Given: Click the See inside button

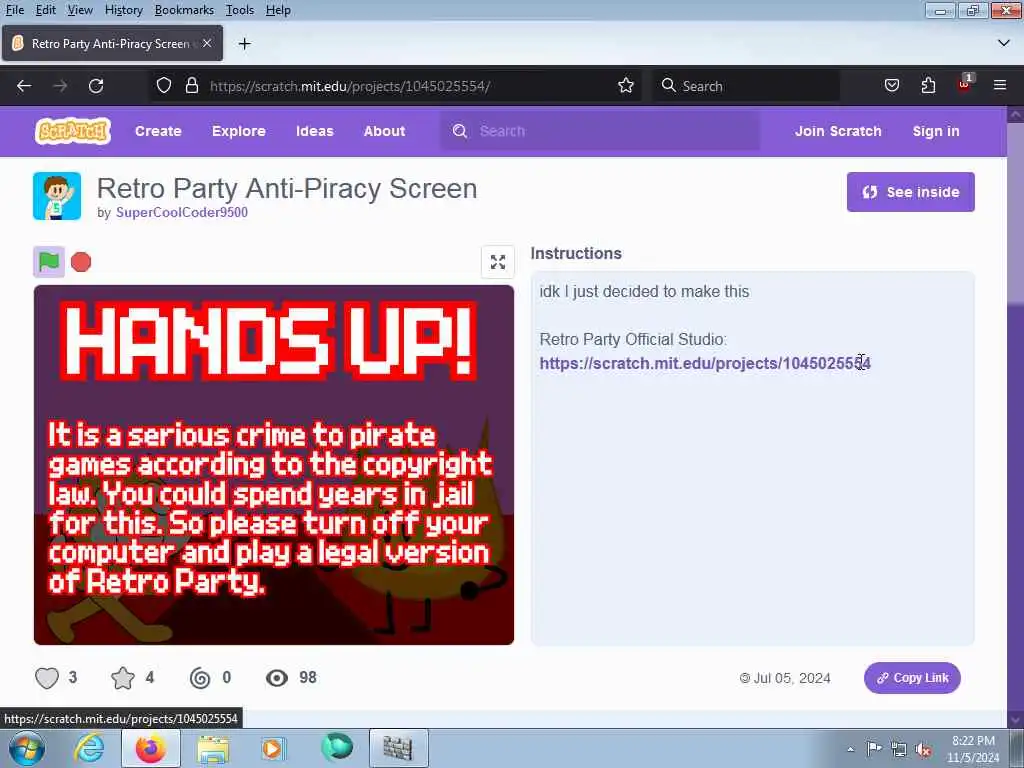Looking at the screenshot, I should pyautogui.click(x=910, y=192).
